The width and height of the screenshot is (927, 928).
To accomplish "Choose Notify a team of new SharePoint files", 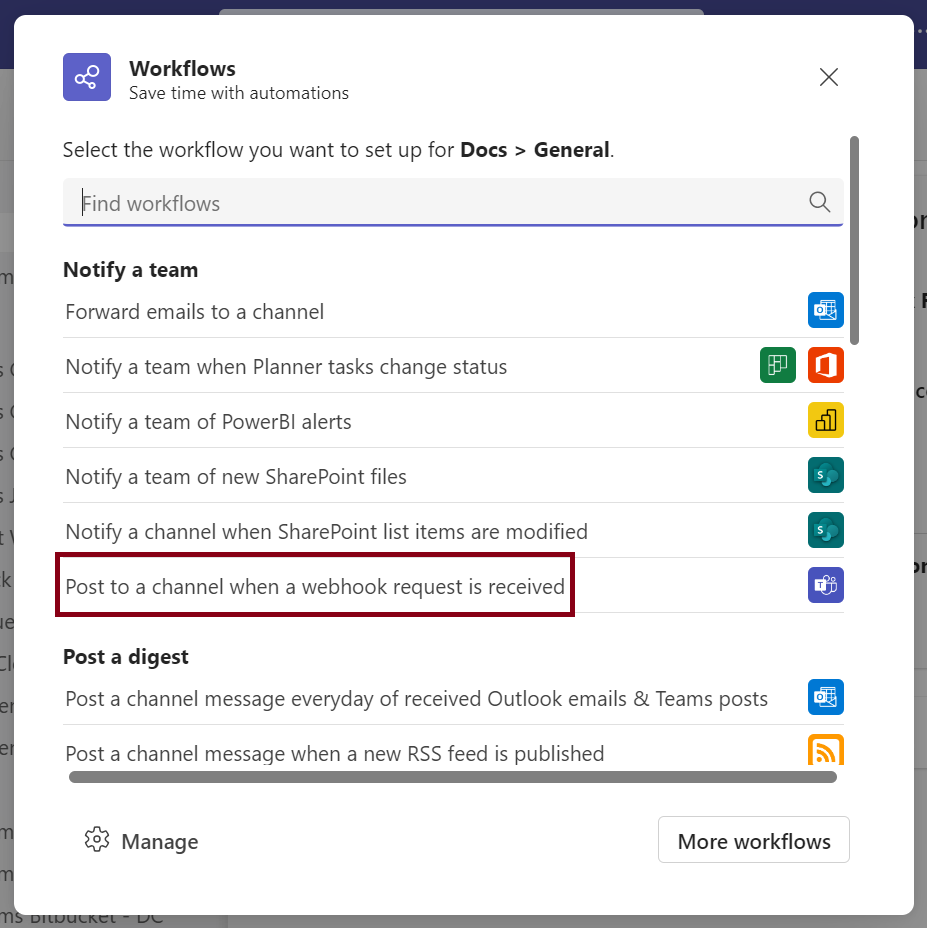I will 453,476.
